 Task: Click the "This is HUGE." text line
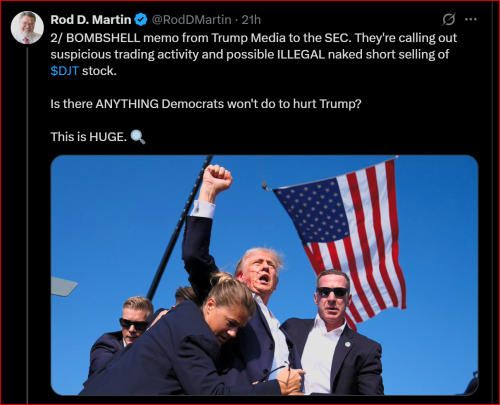(89, 137)
